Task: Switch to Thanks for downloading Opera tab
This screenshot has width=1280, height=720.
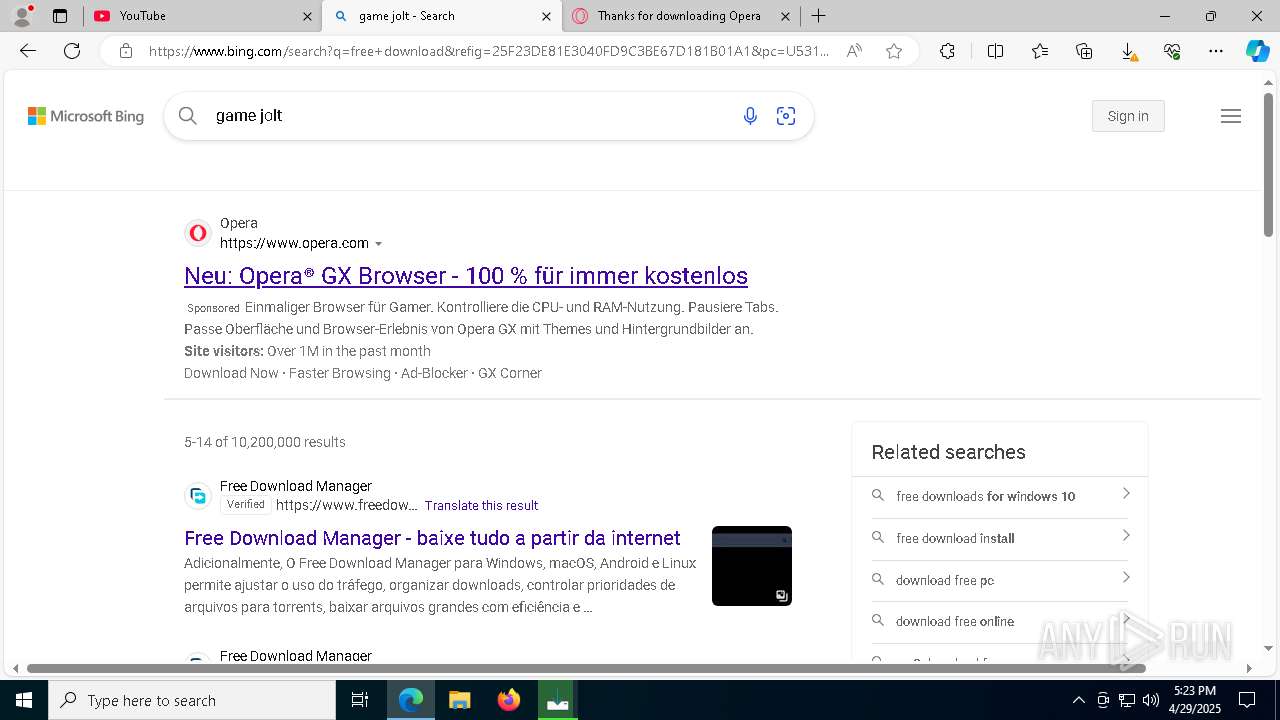Action: (x=681, y=16)
